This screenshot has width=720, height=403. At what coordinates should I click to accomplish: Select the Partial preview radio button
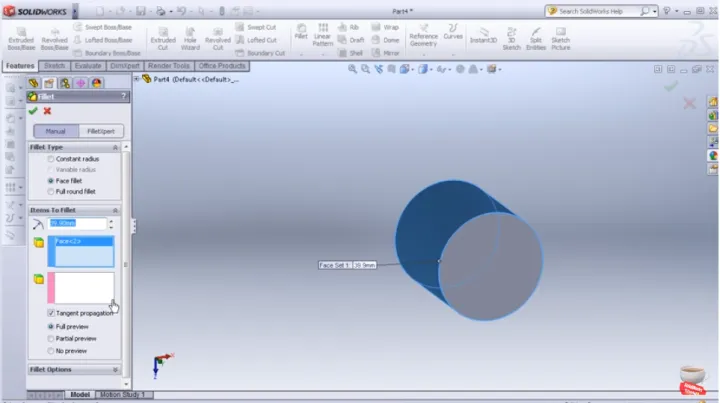[x=51, y=339]
